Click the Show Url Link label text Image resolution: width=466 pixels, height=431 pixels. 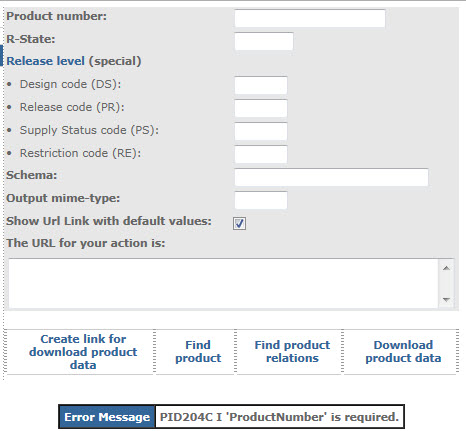pyautogui.click(x=109, y=221)
